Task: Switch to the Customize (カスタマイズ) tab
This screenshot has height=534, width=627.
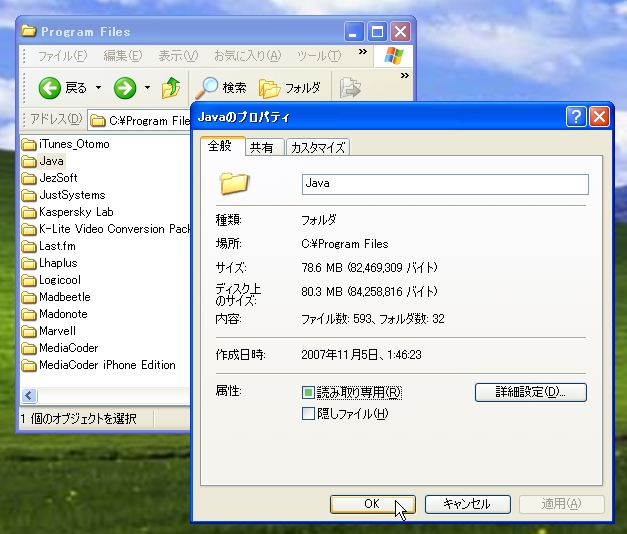Action: pos(318,148)
